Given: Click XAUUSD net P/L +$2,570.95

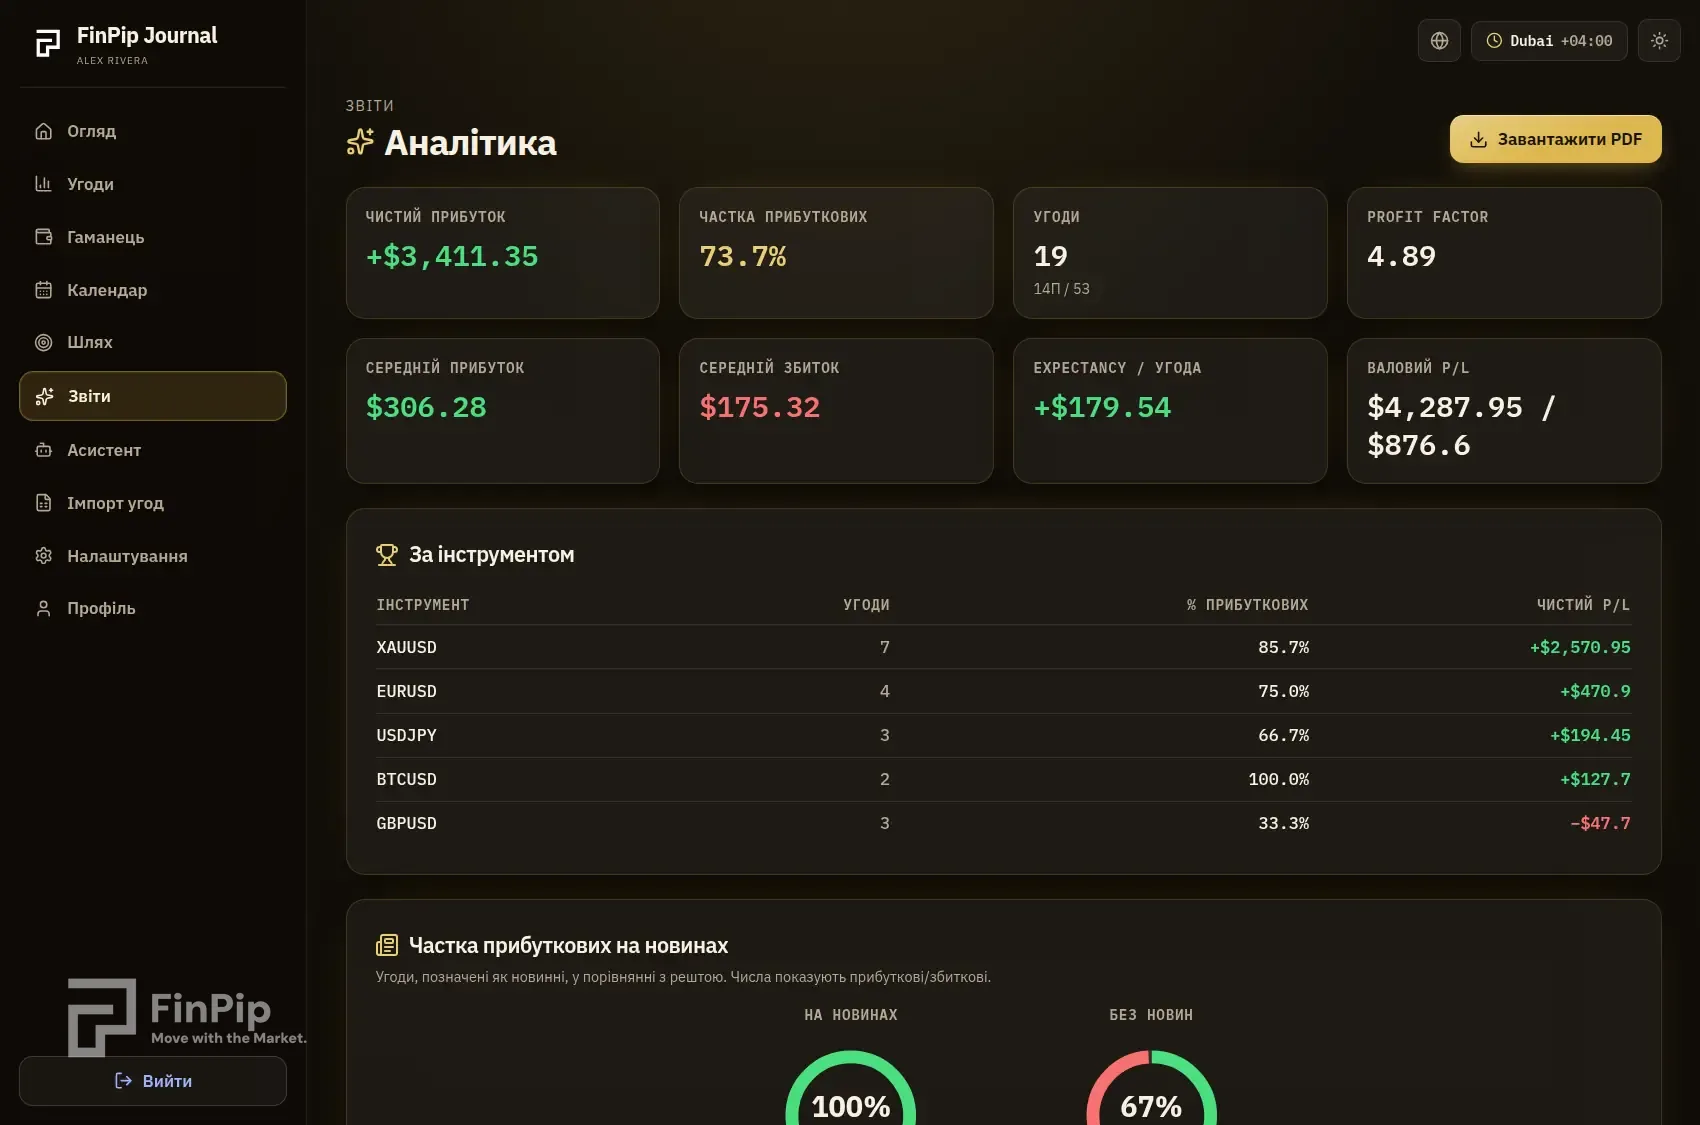Looking at the screenshot, I should 1580,647.
